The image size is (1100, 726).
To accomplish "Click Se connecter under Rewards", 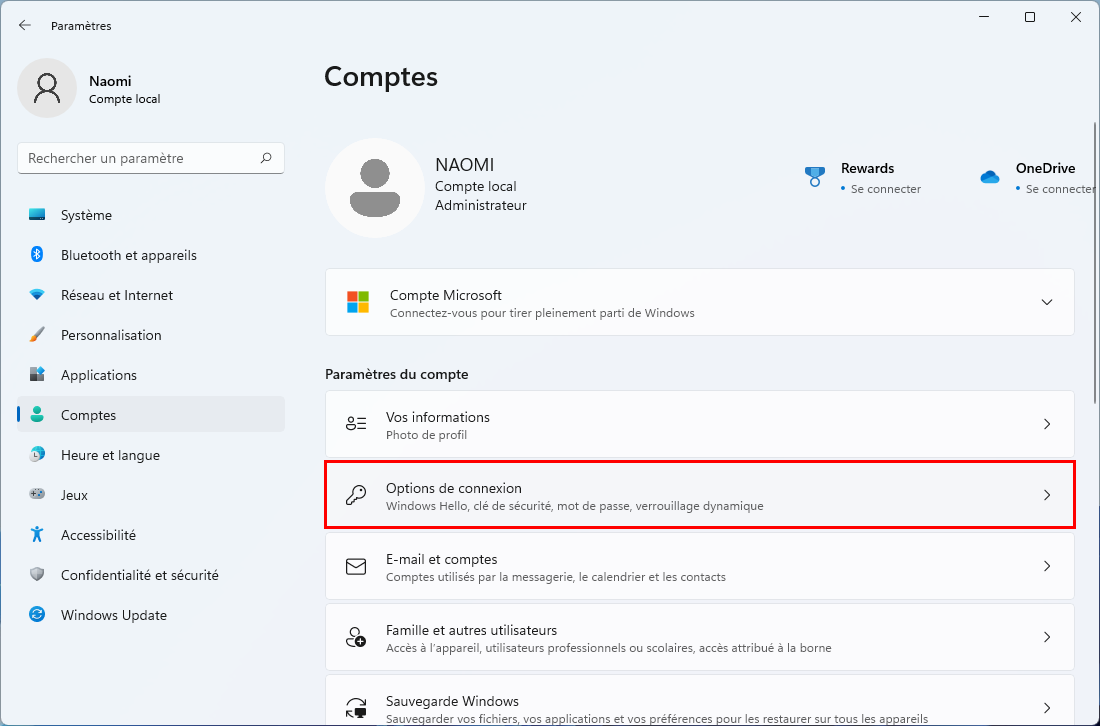I will (x=885, y=189).
